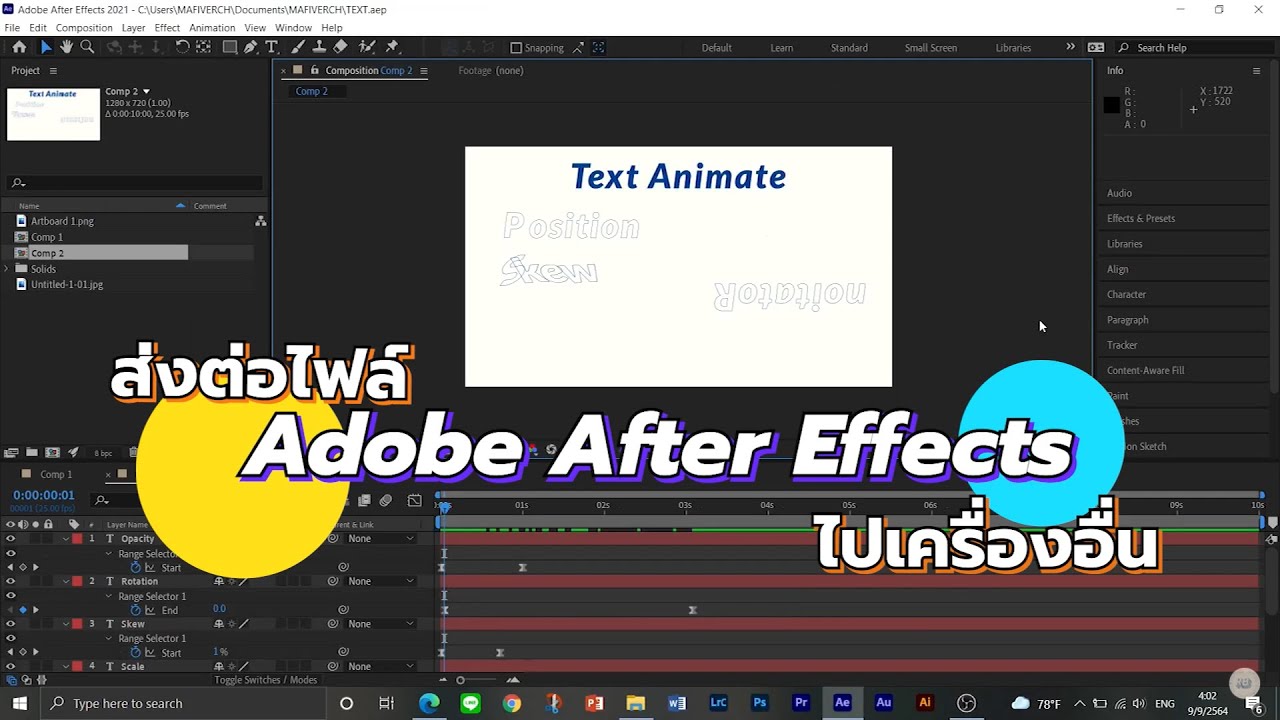Image resolution: width=1280 pixels, height=720 pixels.
Task: Open Skew layer parent None dropdown
Action: [380, 624]
